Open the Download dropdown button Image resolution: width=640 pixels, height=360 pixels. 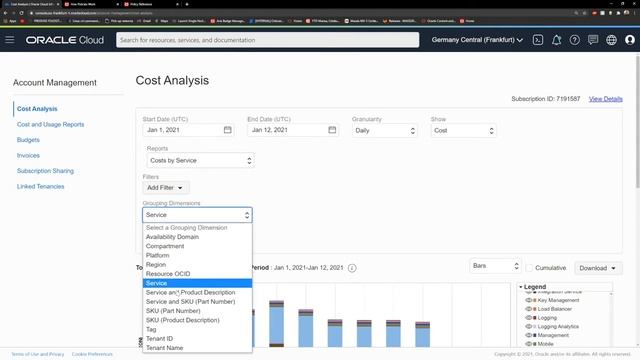[x=598, y=268]
